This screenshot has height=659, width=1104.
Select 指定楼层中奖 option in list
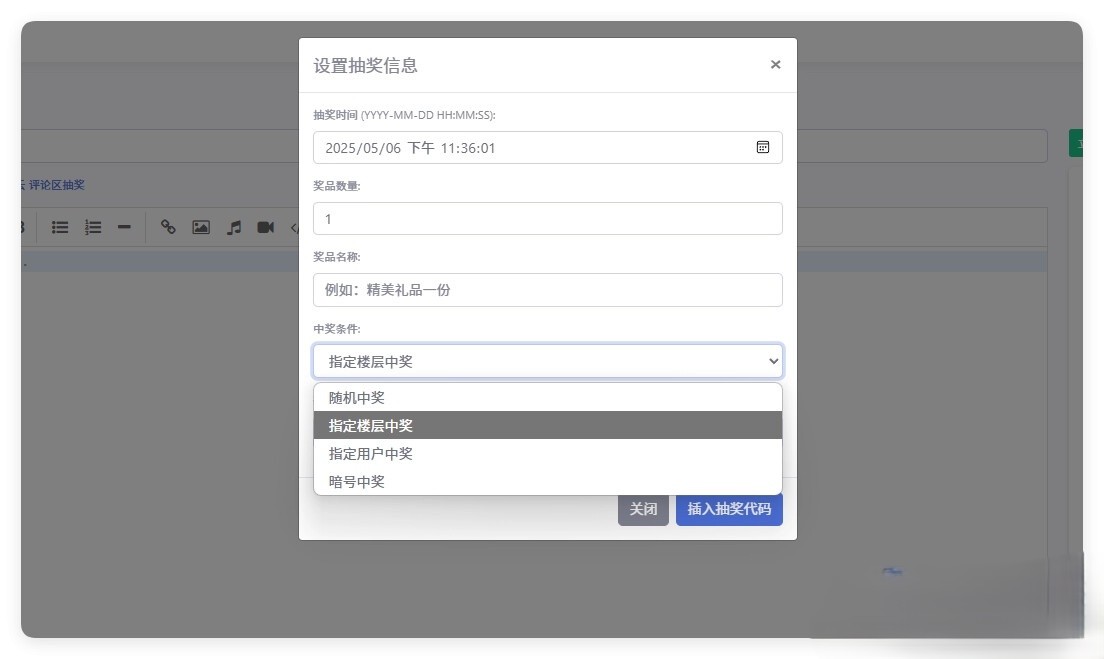548,425
